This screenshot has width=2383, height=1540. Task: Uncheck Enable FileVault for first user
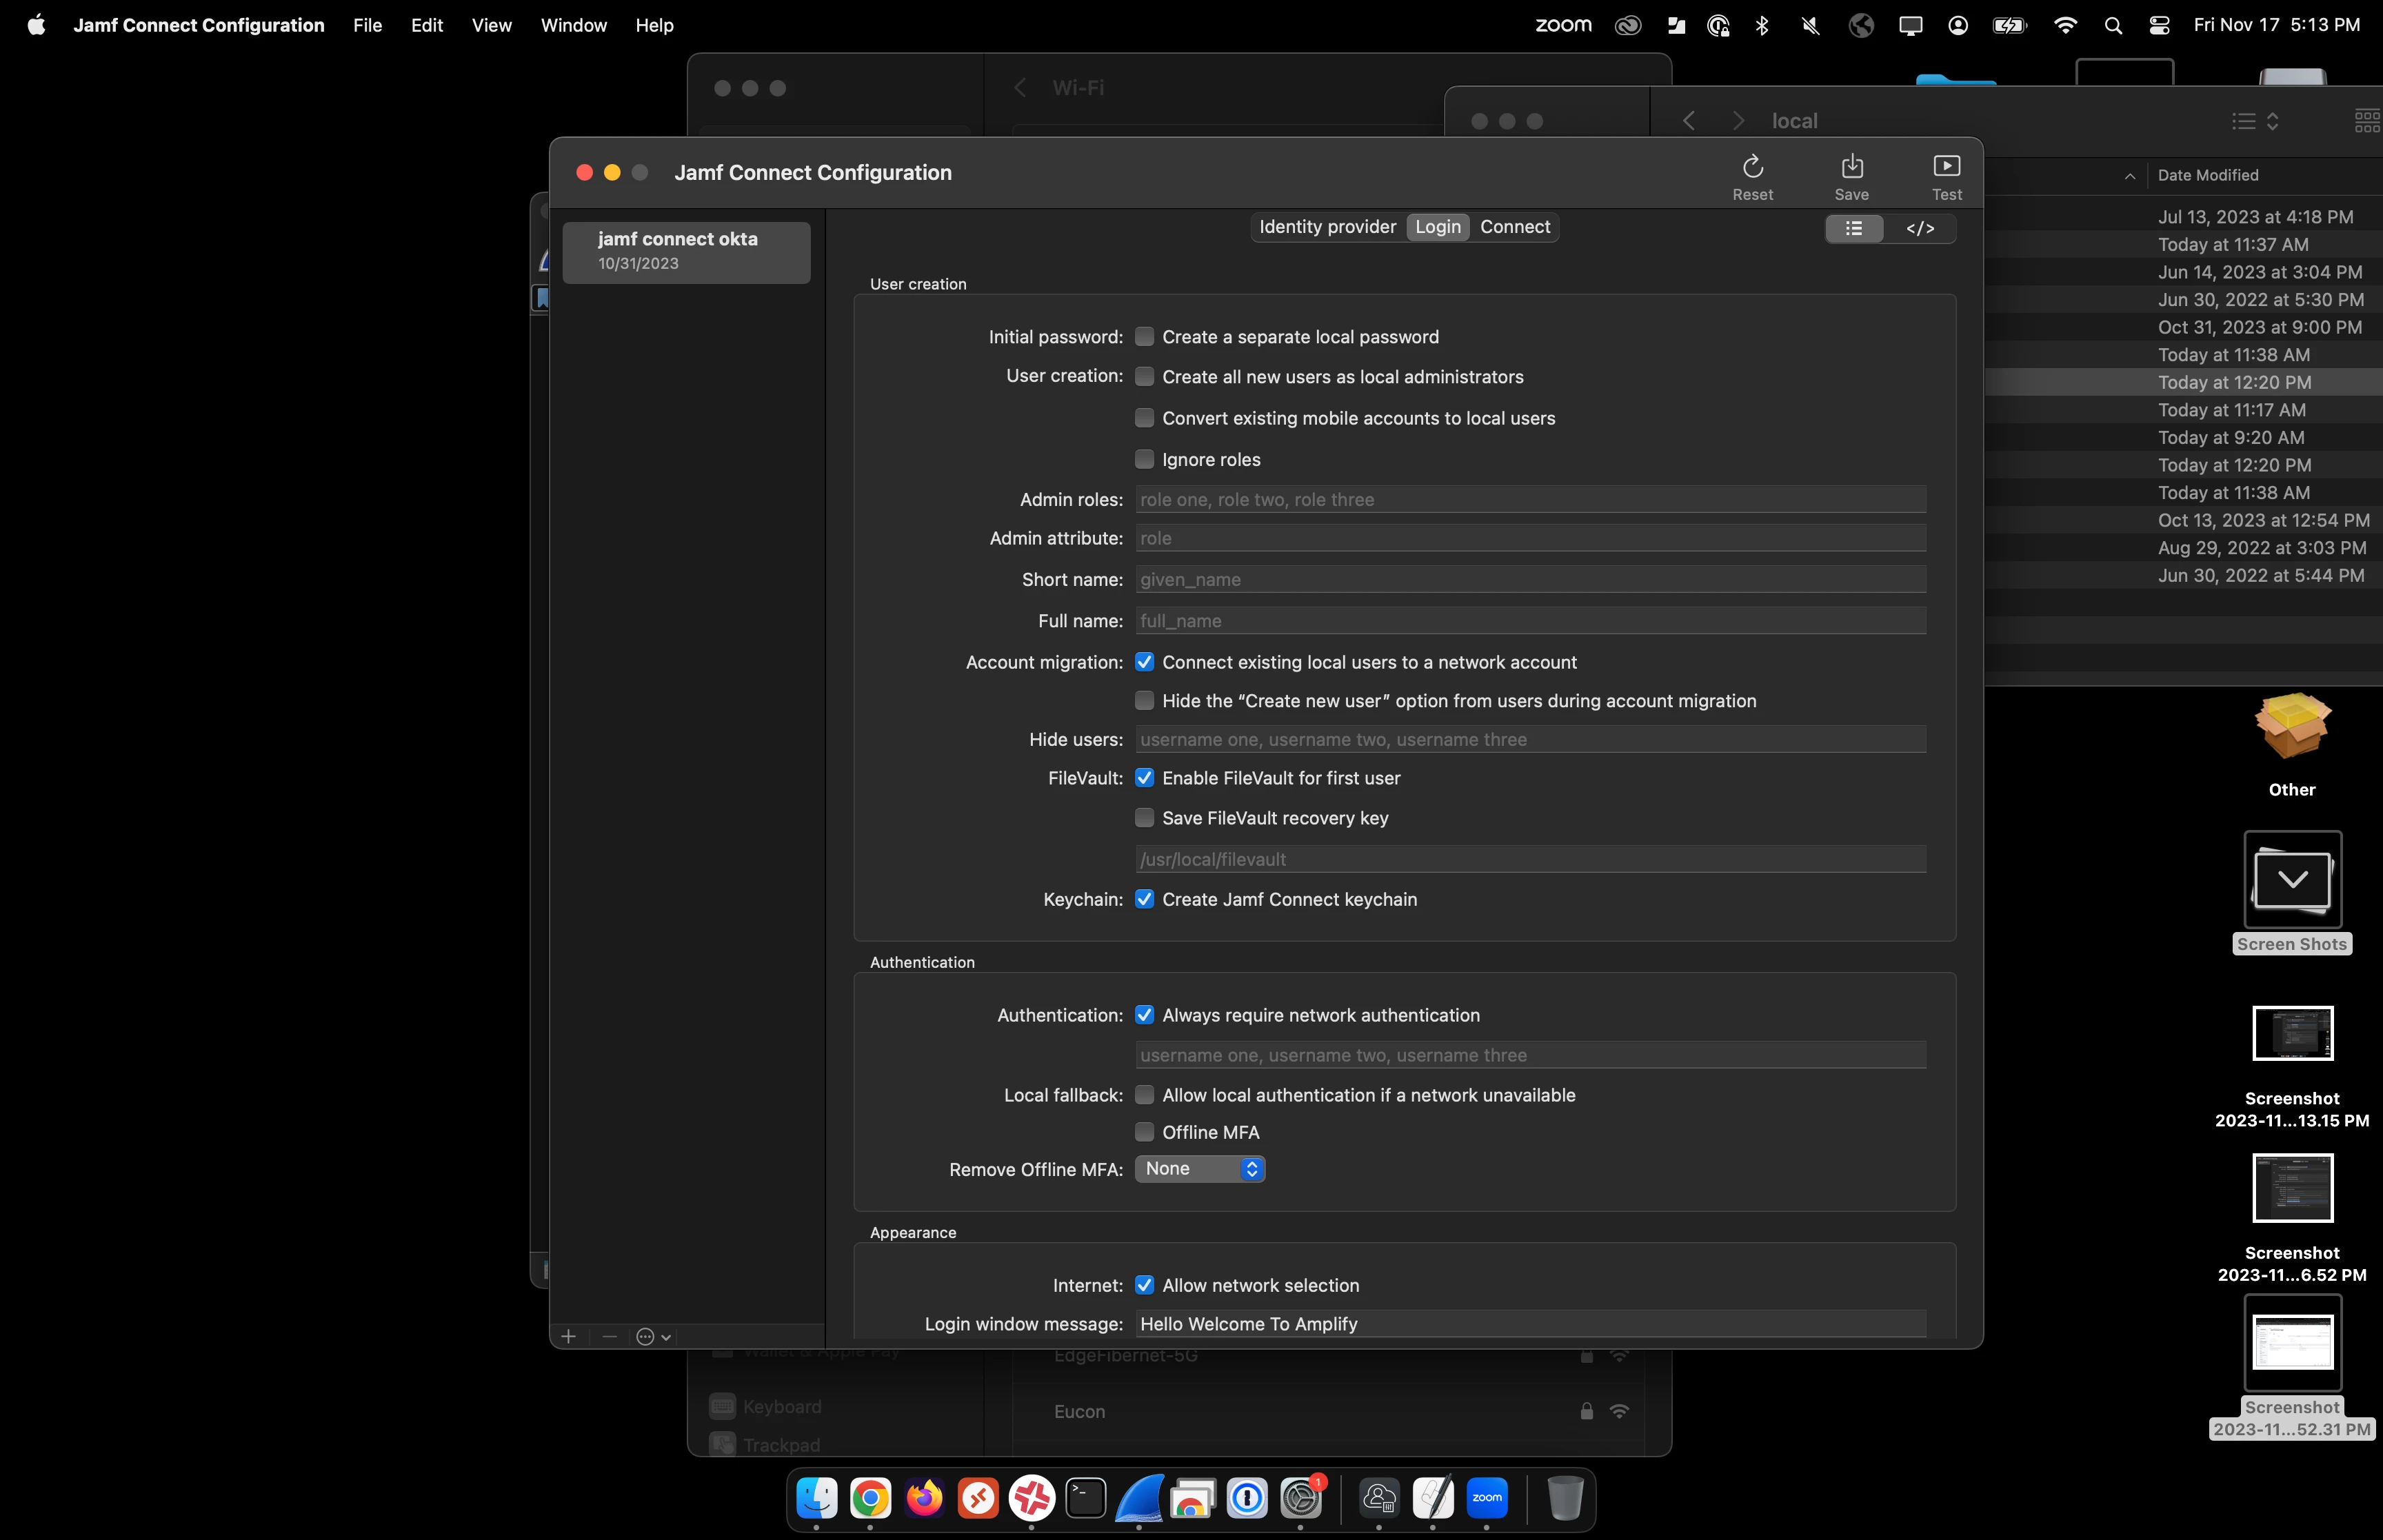pos(1144,777)
